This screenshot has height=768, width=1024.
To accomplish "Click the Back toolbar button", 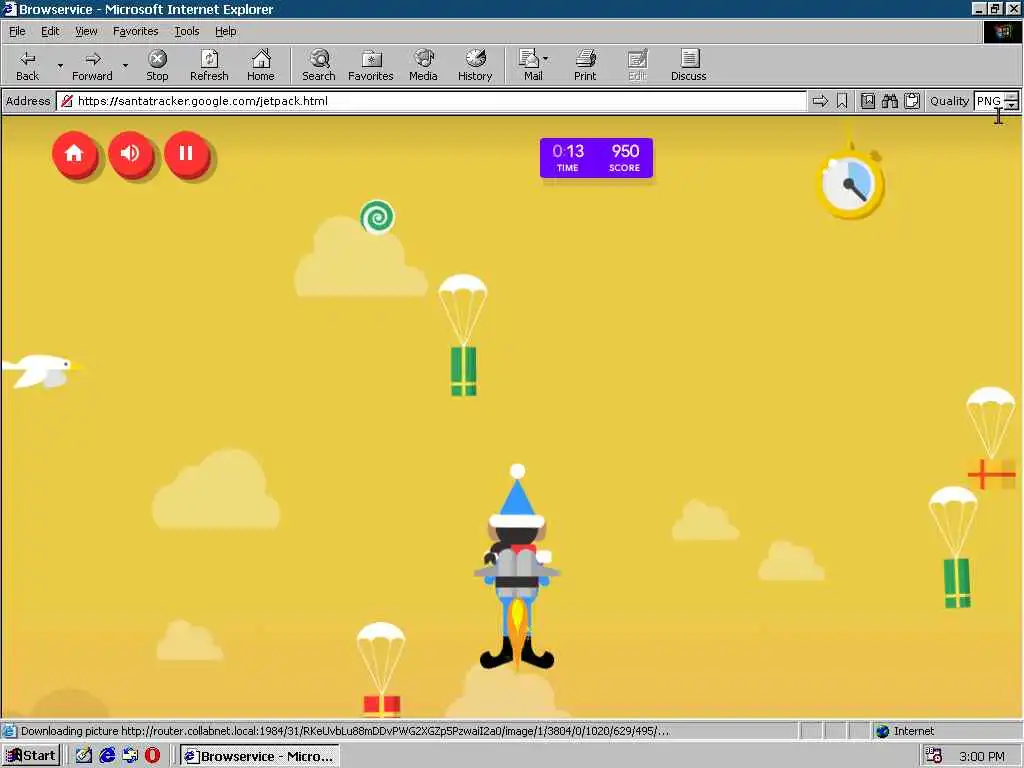I will [27, 65].
